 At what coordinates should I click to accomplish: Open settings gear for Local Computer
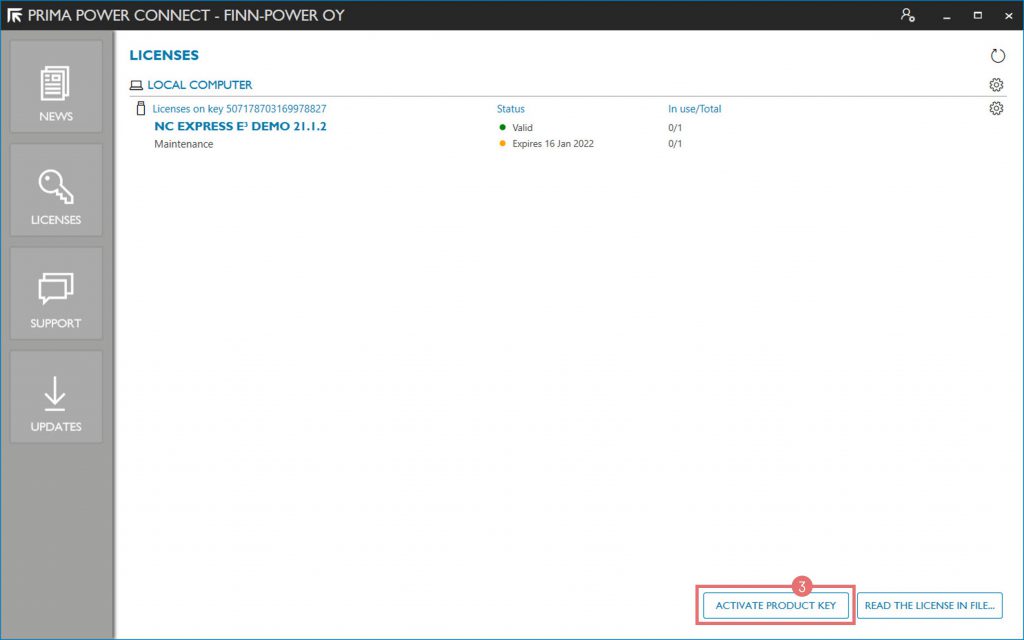tap(996, 85)
